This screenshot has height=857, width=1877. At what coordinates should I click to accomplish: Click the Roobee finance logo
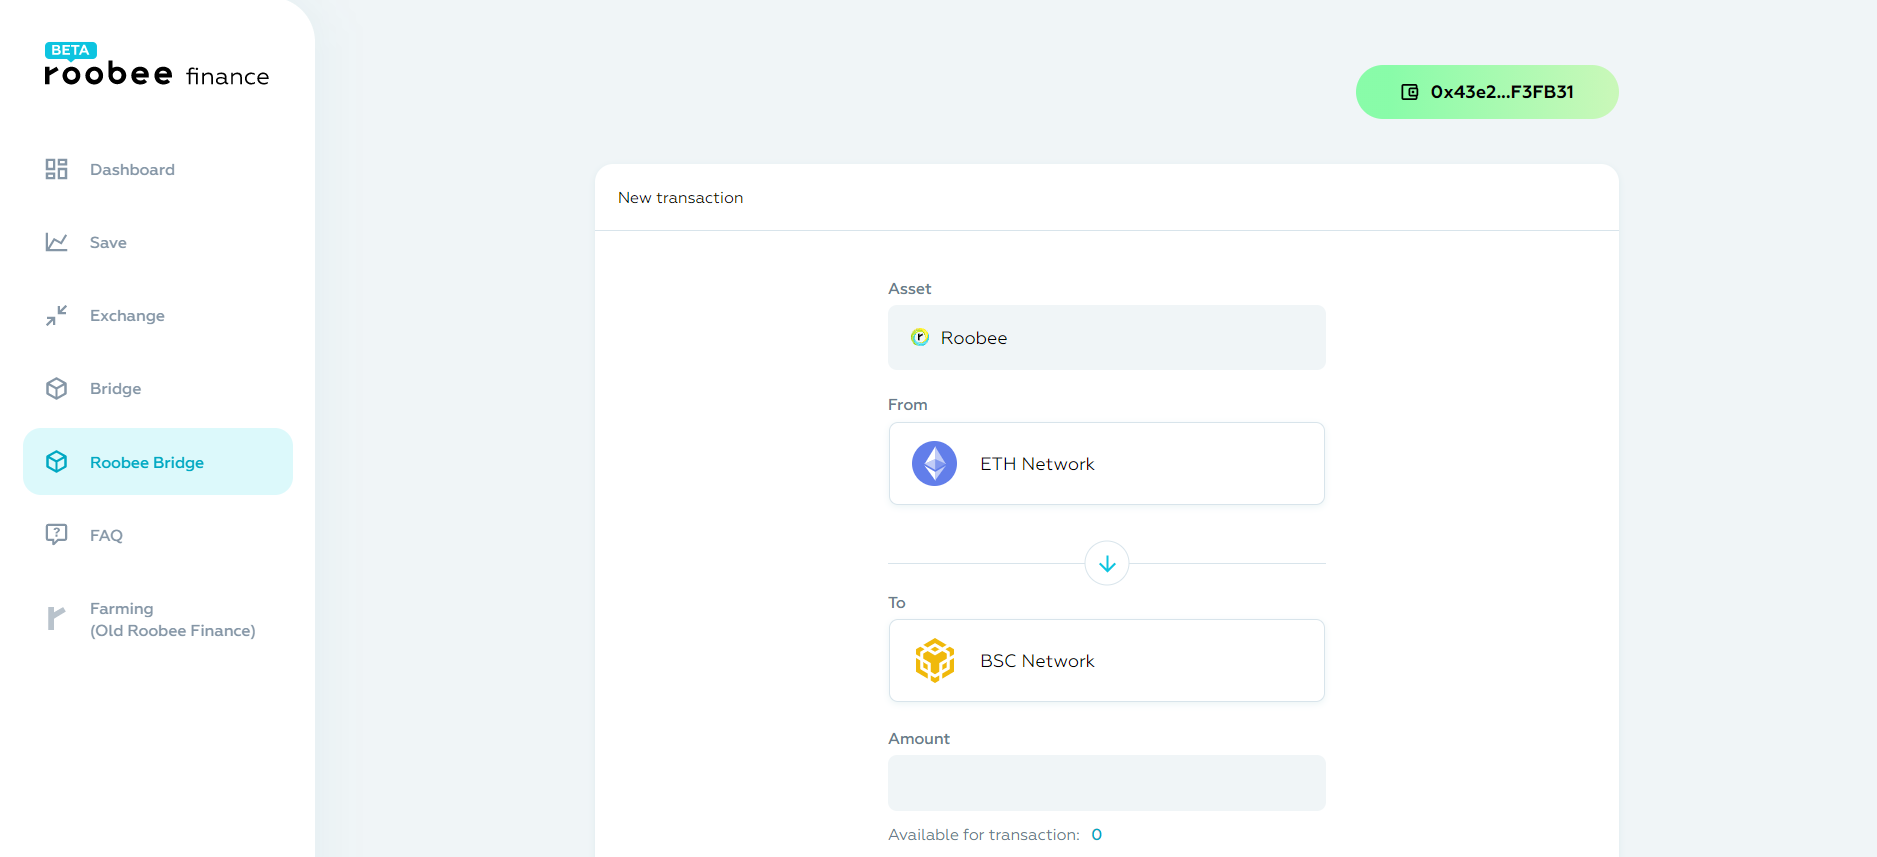157,66
